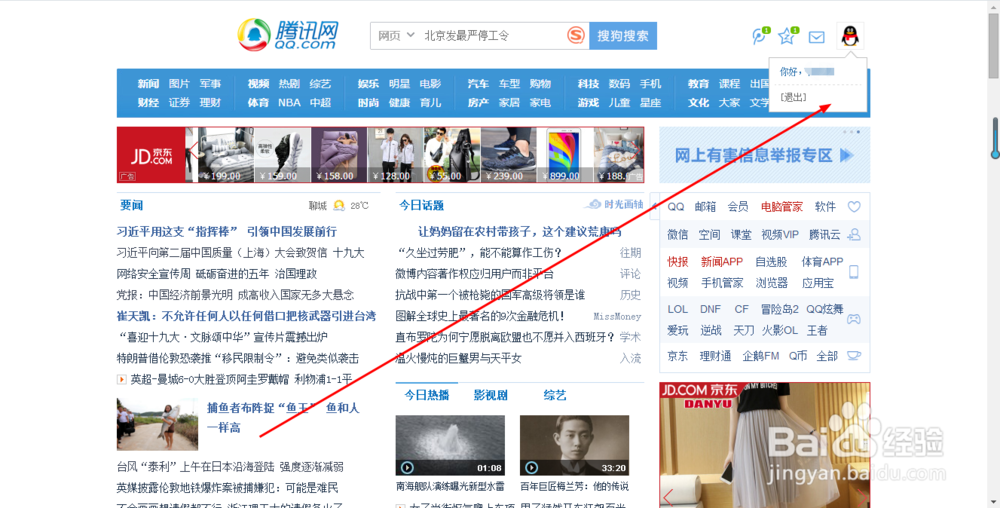Open NBA in the navigation bar
Viewport: 1000px width, 508px height.
tap(289, 102)
